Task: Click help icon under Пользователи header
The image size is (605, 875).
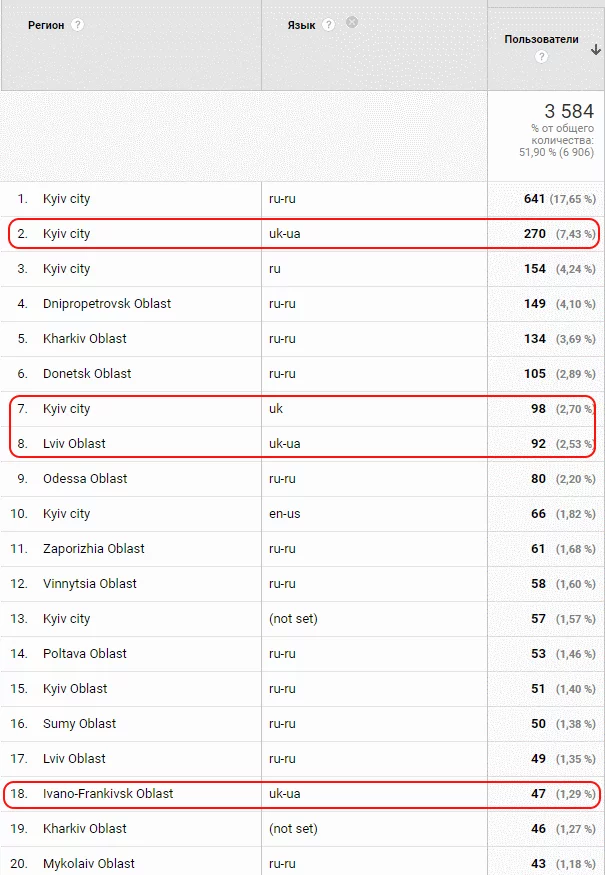Action: tap(541, 57)
